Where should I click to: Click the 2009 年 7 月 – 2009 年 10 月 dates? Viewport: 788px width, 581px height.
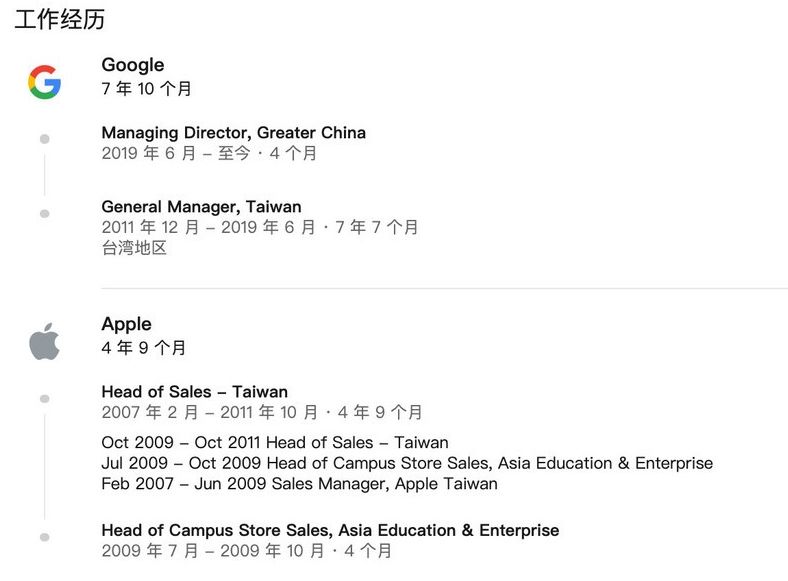click(212, 551)
